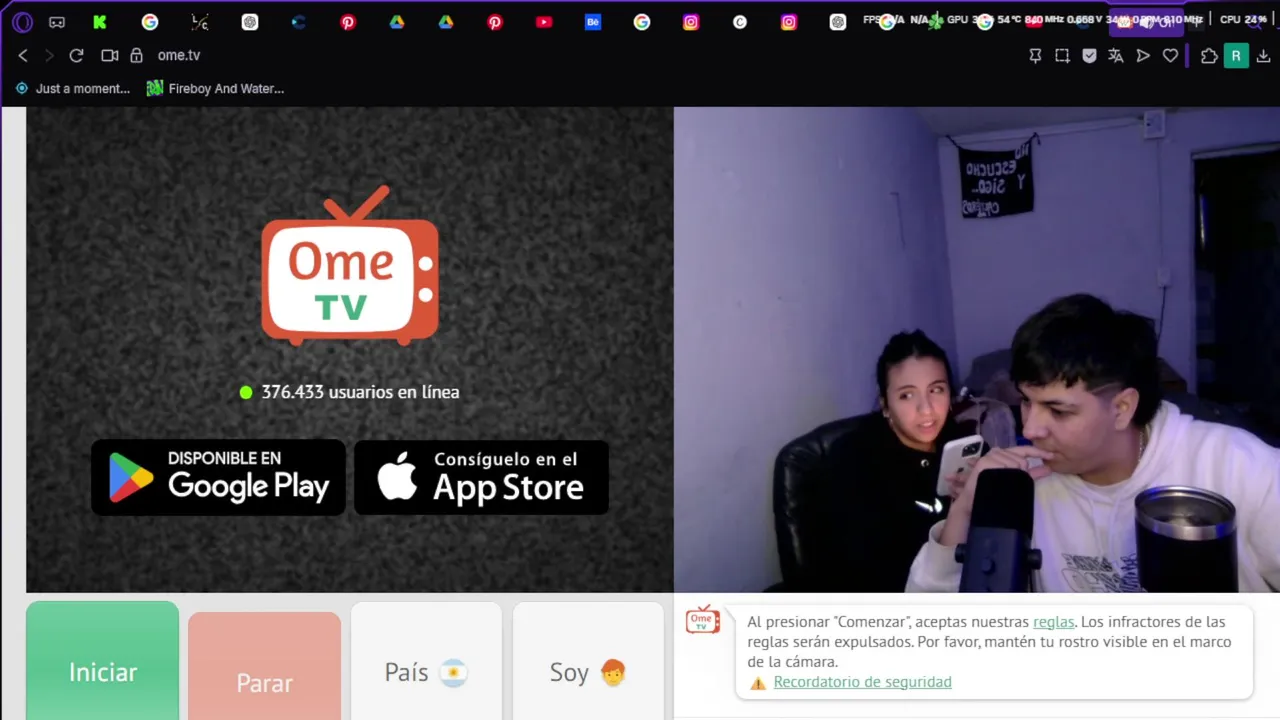Bookmark page with the heart icon

click(x=1170, y=56)
